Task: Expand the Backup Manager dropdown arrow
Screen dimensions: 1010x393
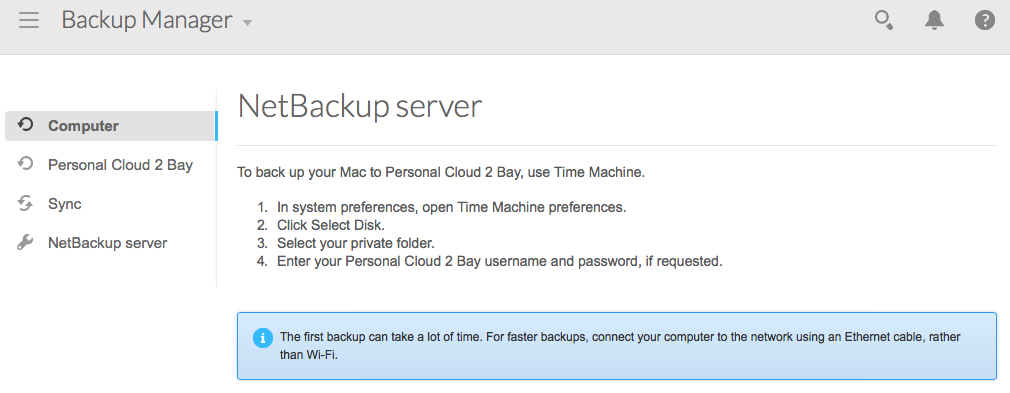Action: point(247,23)
